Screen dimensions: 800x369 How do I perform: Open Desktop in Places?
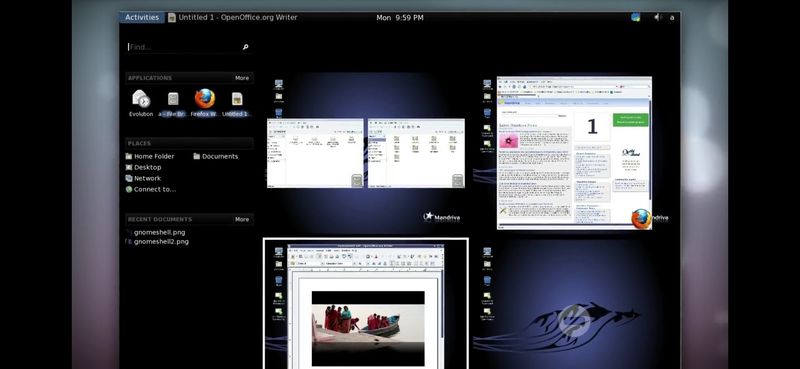(143, 167)
